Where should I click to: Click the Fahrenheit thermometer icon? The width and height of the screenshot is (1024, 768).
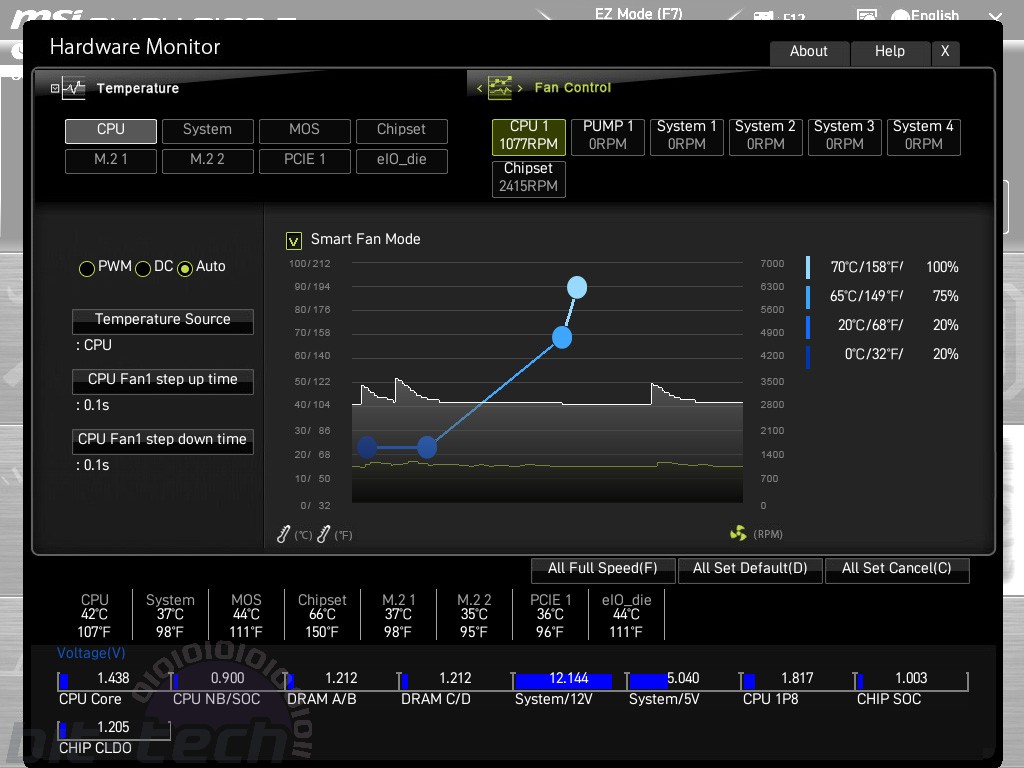point(323,534)
